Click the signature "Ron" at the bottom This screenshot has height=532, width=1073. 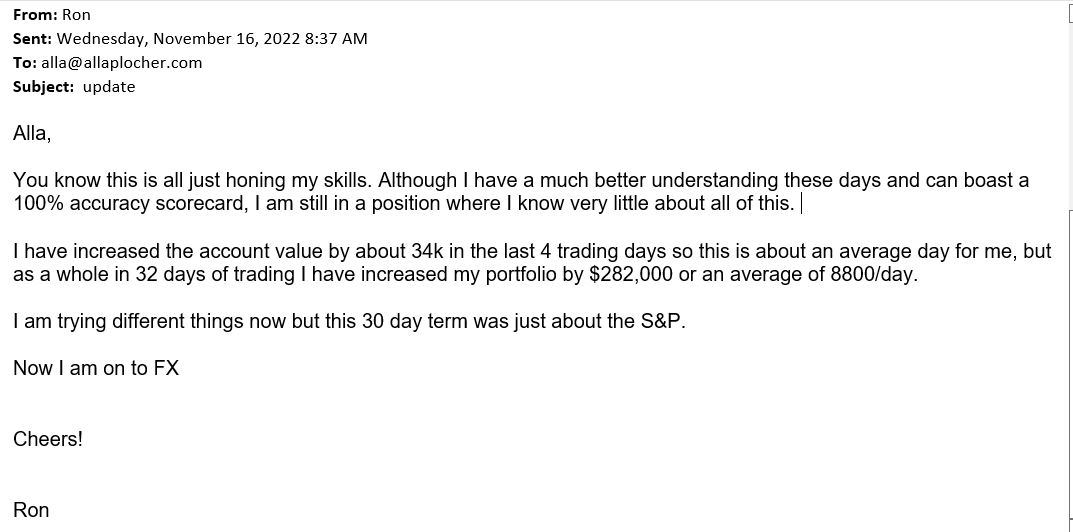coord(31,510)
